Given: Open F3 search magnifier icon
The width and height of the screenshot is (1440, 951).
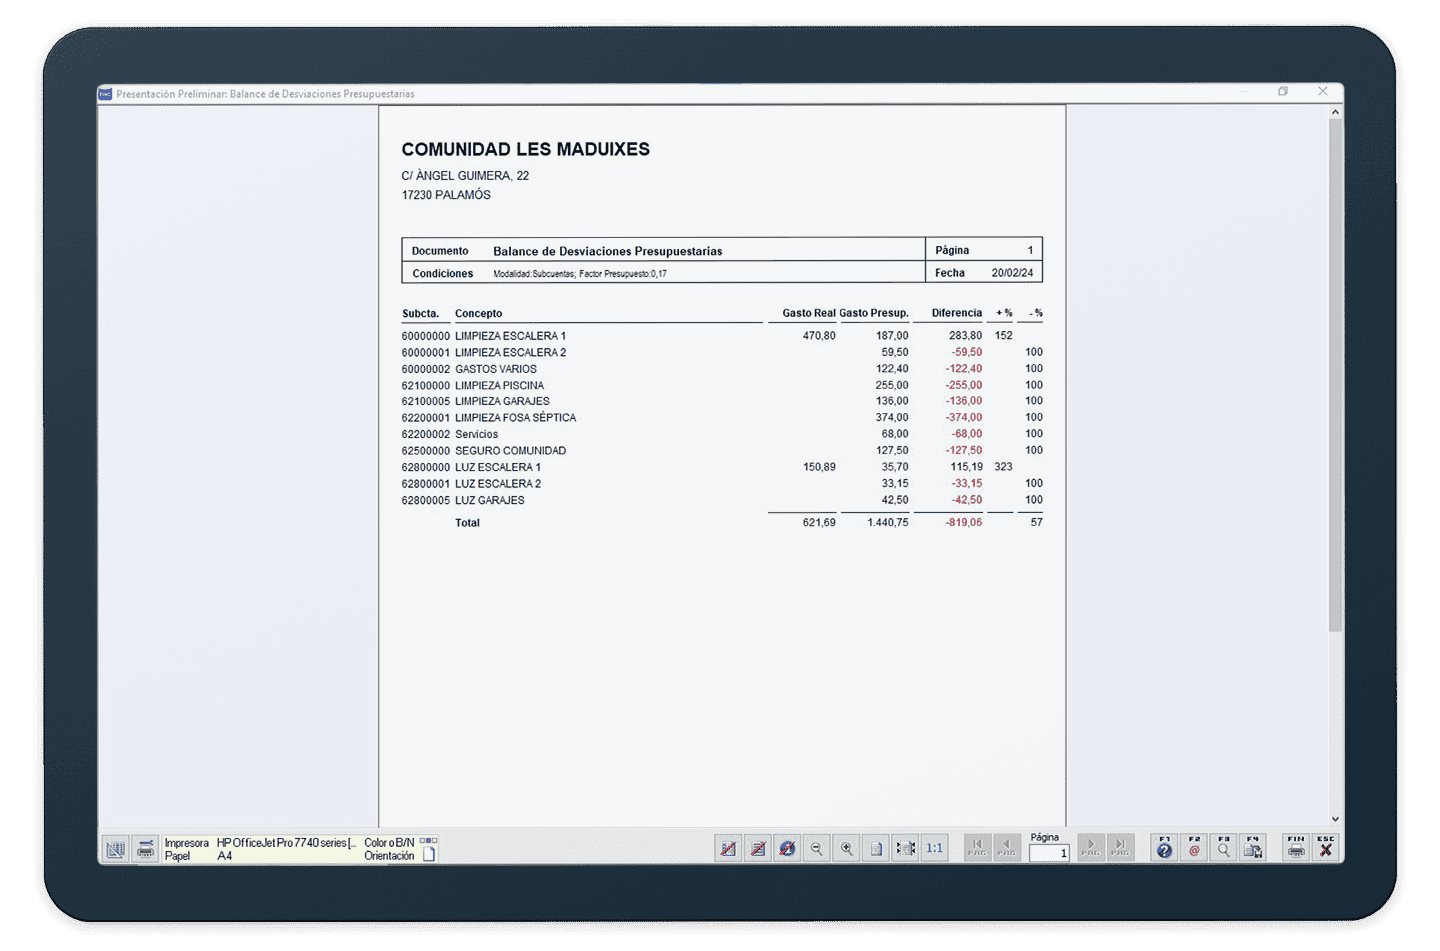Looking at the screenshot, I should tap(1223, 848).
